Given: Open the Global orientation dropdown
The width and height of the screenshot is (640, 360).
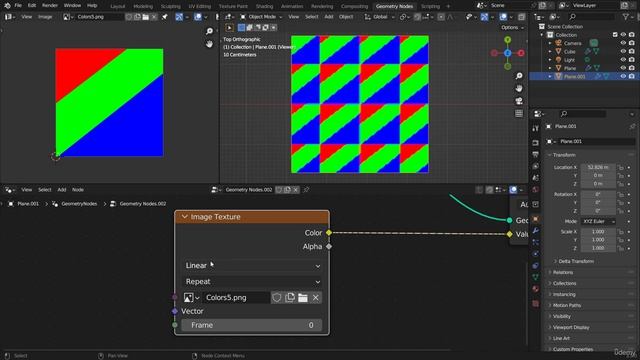Looking at the screenshot, I should [x=379, y=17].
